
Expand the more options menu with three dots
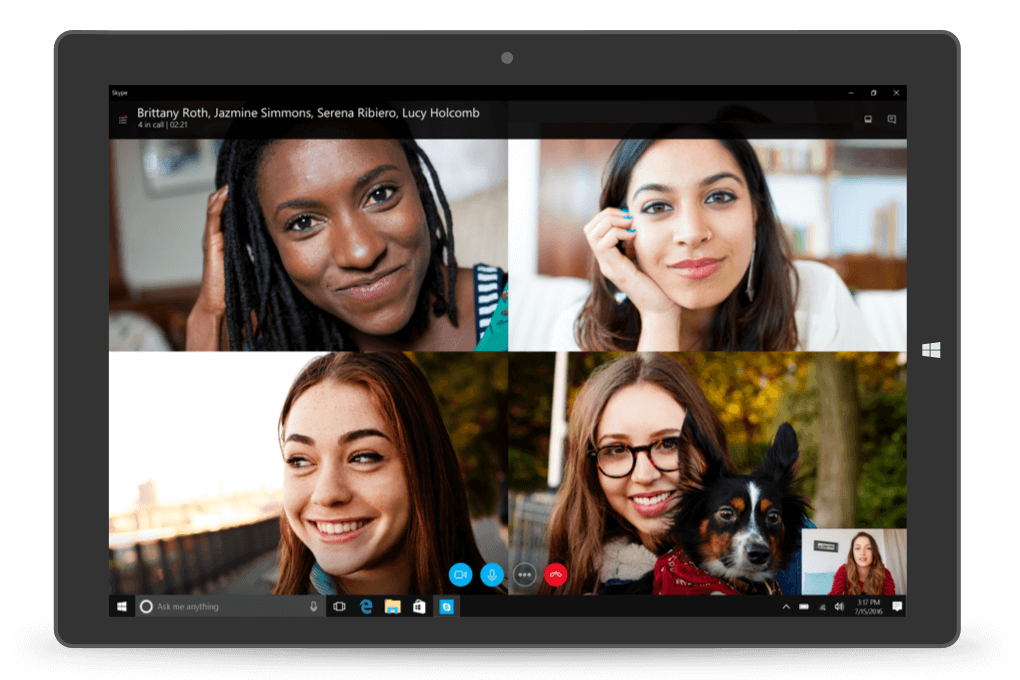(524, 574)
